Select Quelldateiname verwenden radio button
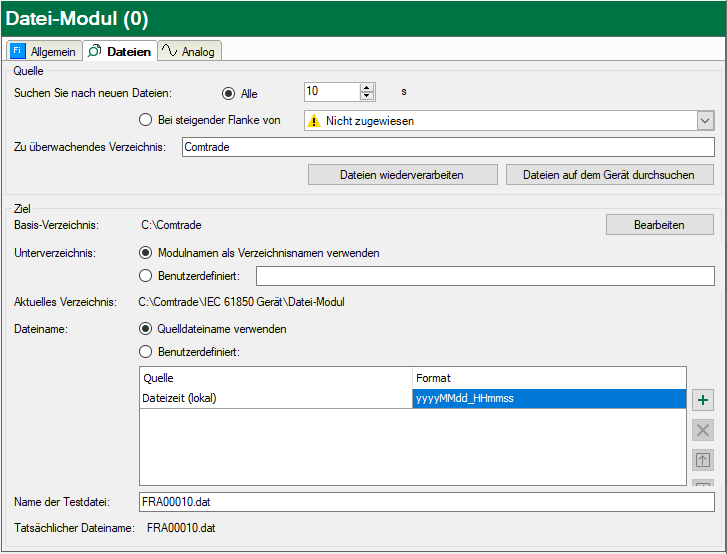Screen dimensions: 727x554 (146, 329)
